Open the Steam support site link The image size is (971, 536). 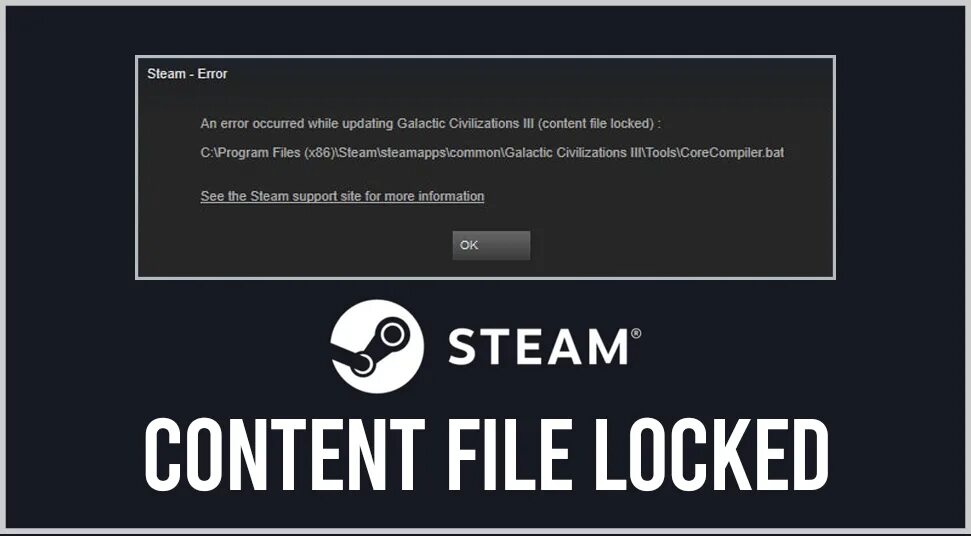click(342, 196)
